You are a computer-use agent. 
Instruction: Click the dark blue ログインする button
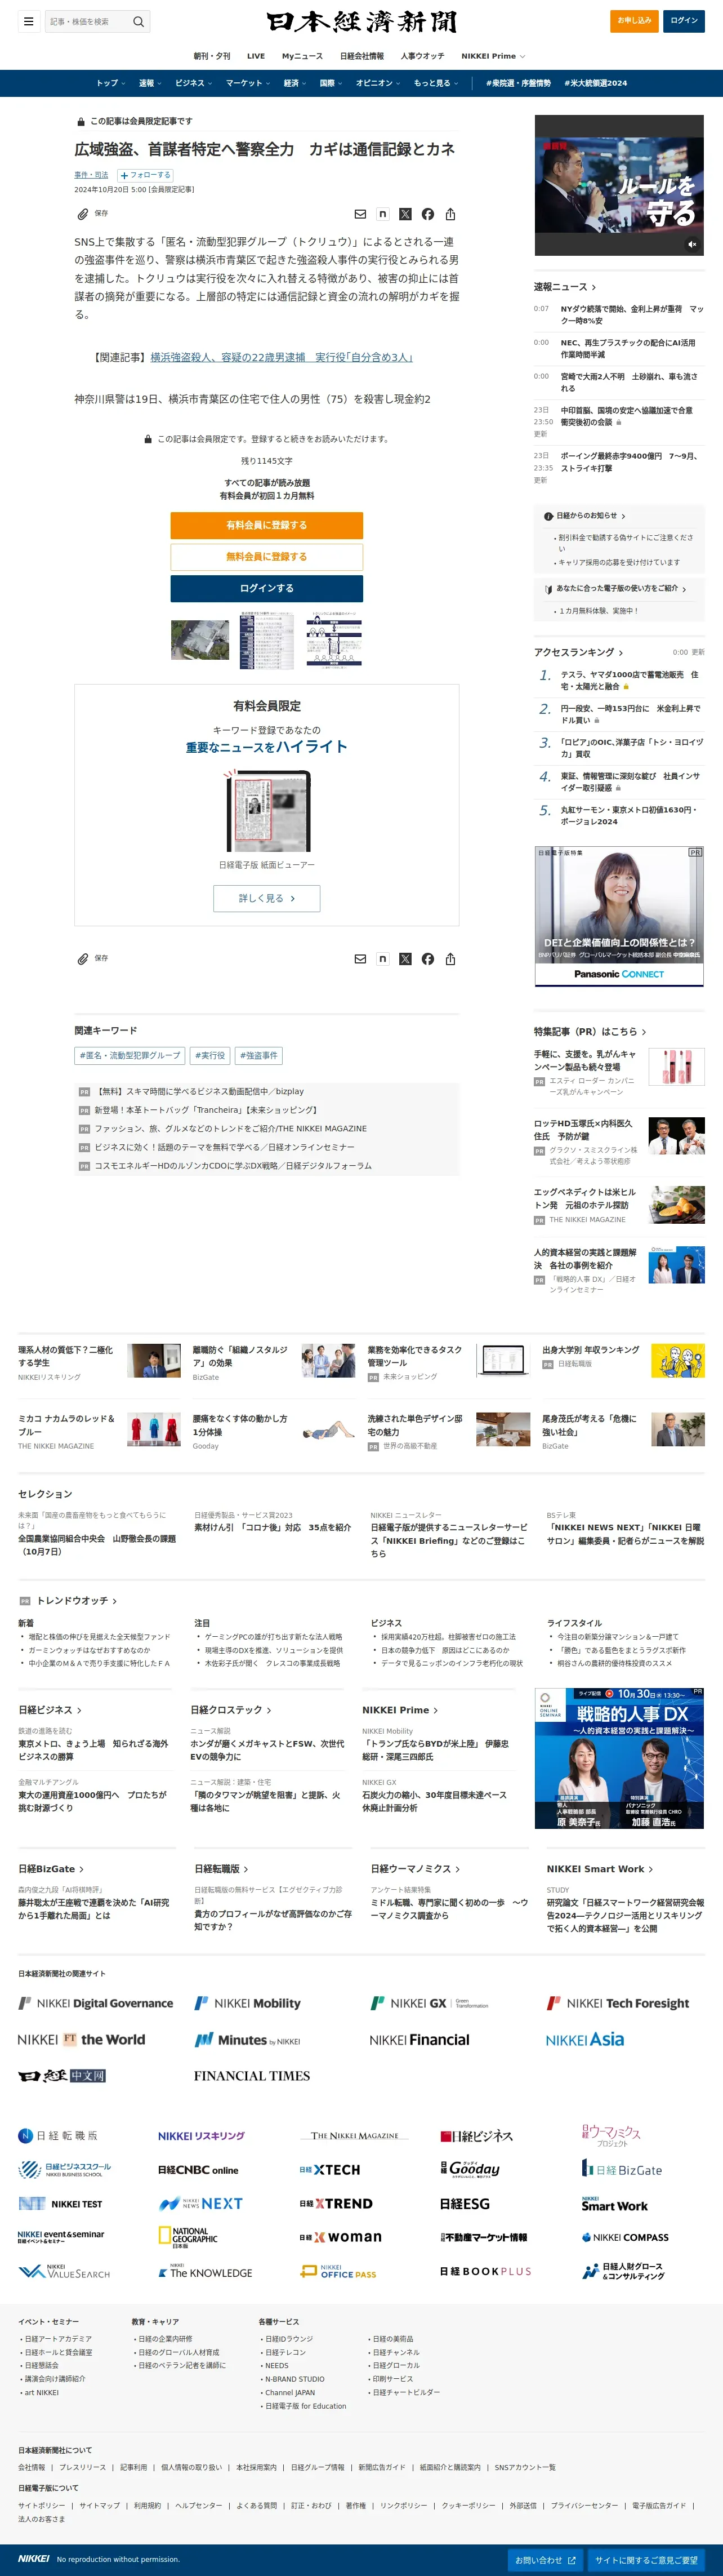point(267,588)
